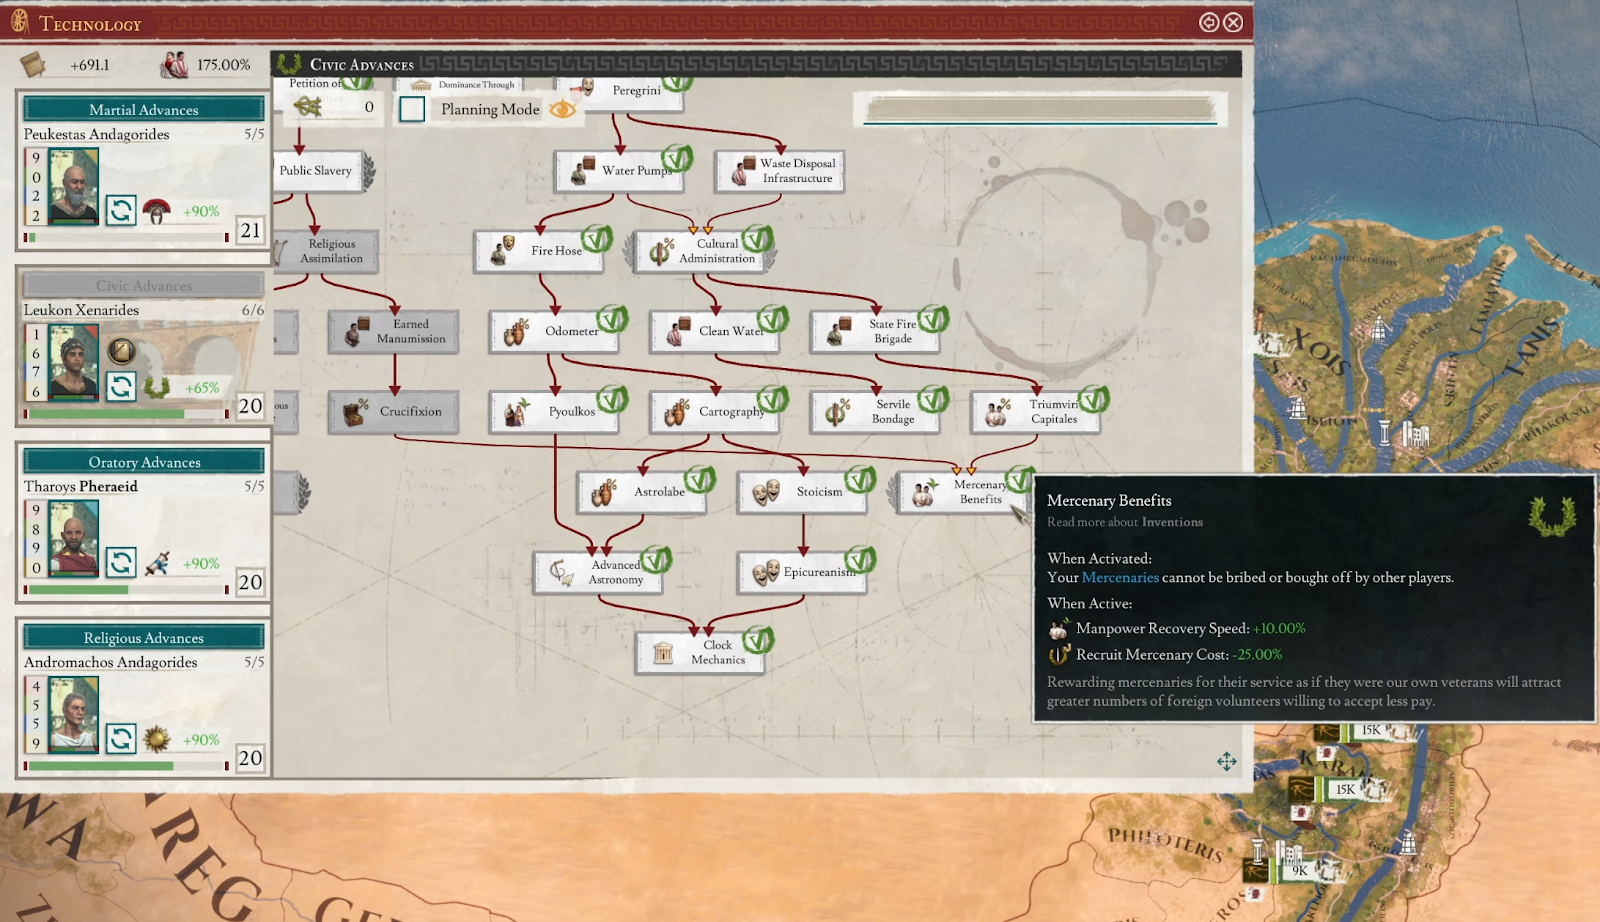1600x922 pixels.
Task: Click the Religious research progress bar
Action: point(127,765)
